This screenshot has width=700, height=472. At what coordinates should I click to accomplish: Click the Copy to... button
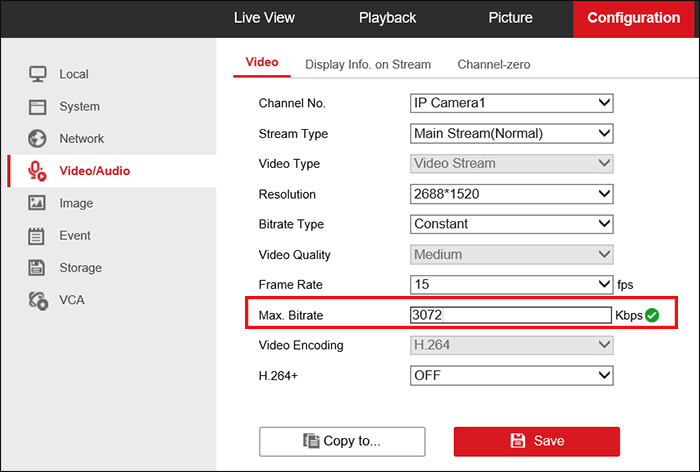[x=342, y=441]
